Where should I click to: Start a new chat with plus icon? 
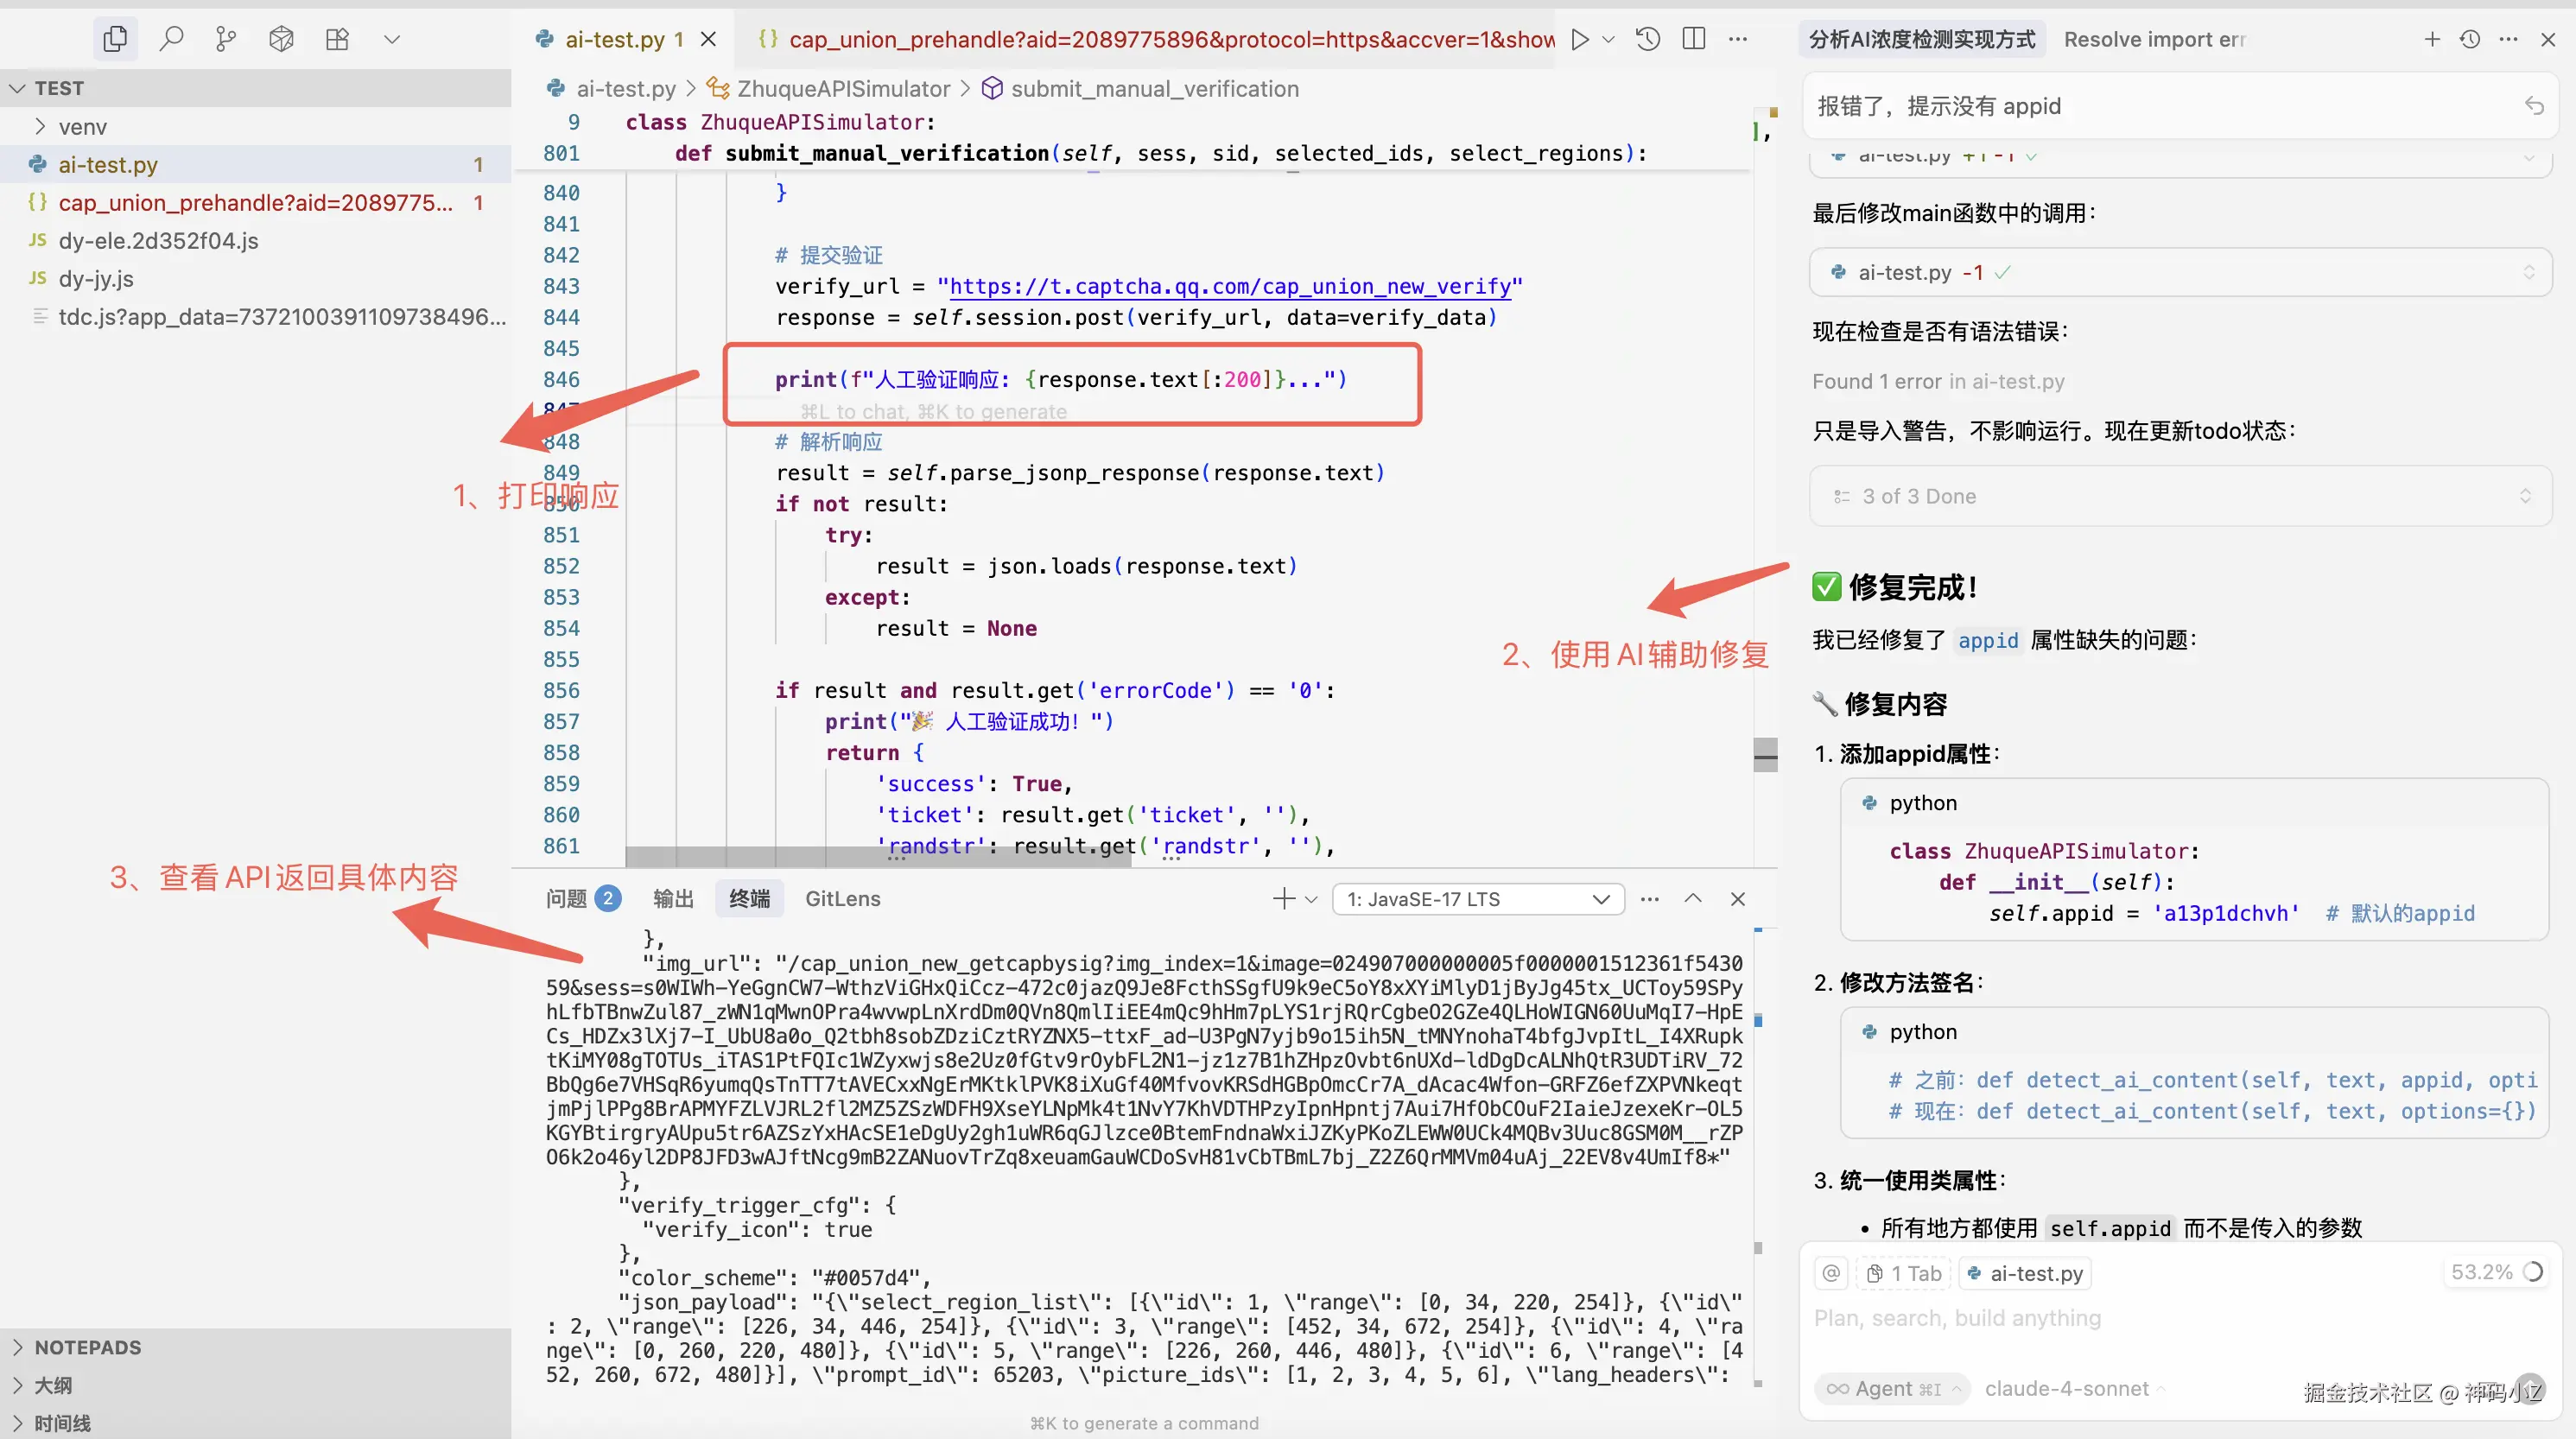[2431, 39]
